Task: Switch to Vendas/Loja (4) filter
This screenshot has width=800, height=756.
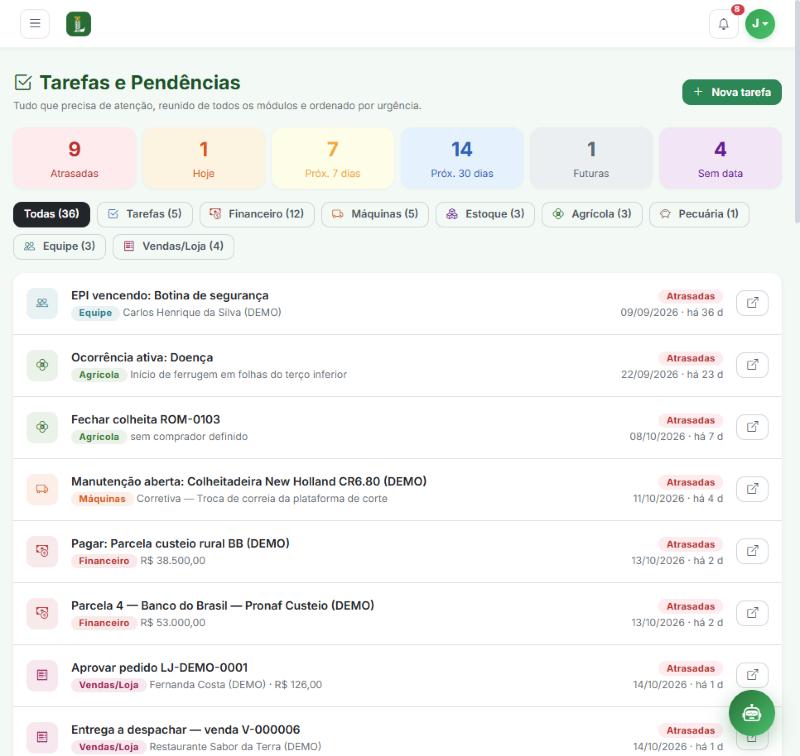Action: point(173,246)
